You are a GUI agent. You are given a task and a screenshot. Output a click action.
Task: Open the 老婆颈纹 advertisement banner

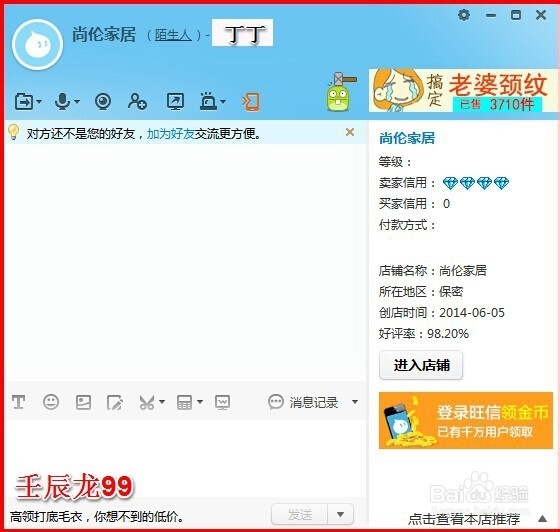pyautogui.click(x=463, y=90)
